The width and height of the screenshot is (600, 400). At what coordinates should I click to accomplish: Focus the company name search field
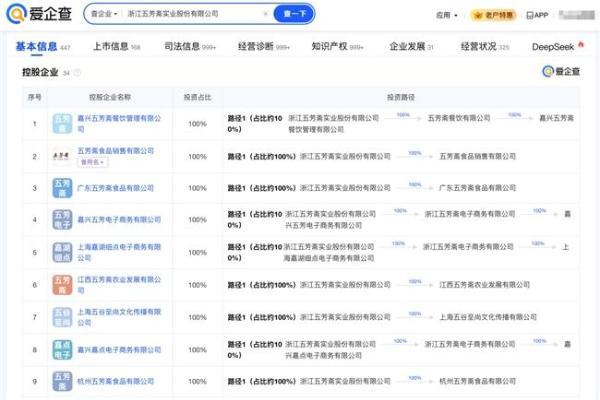(191, 14)
